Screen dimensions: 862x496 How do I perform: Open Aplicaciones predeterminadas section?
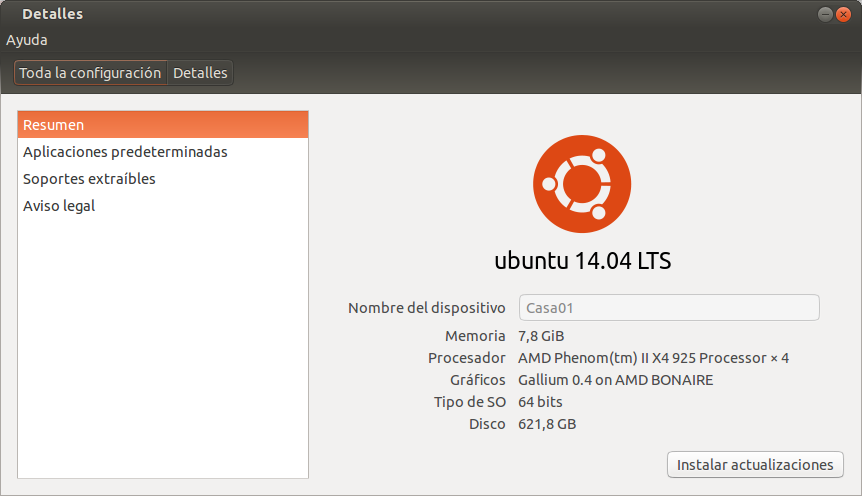163,152
